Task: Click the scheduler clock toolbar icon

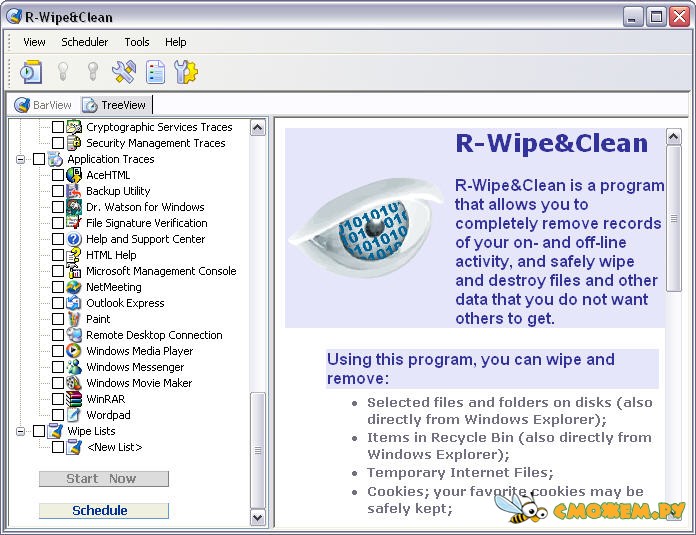Action: (x=31, y=72)
